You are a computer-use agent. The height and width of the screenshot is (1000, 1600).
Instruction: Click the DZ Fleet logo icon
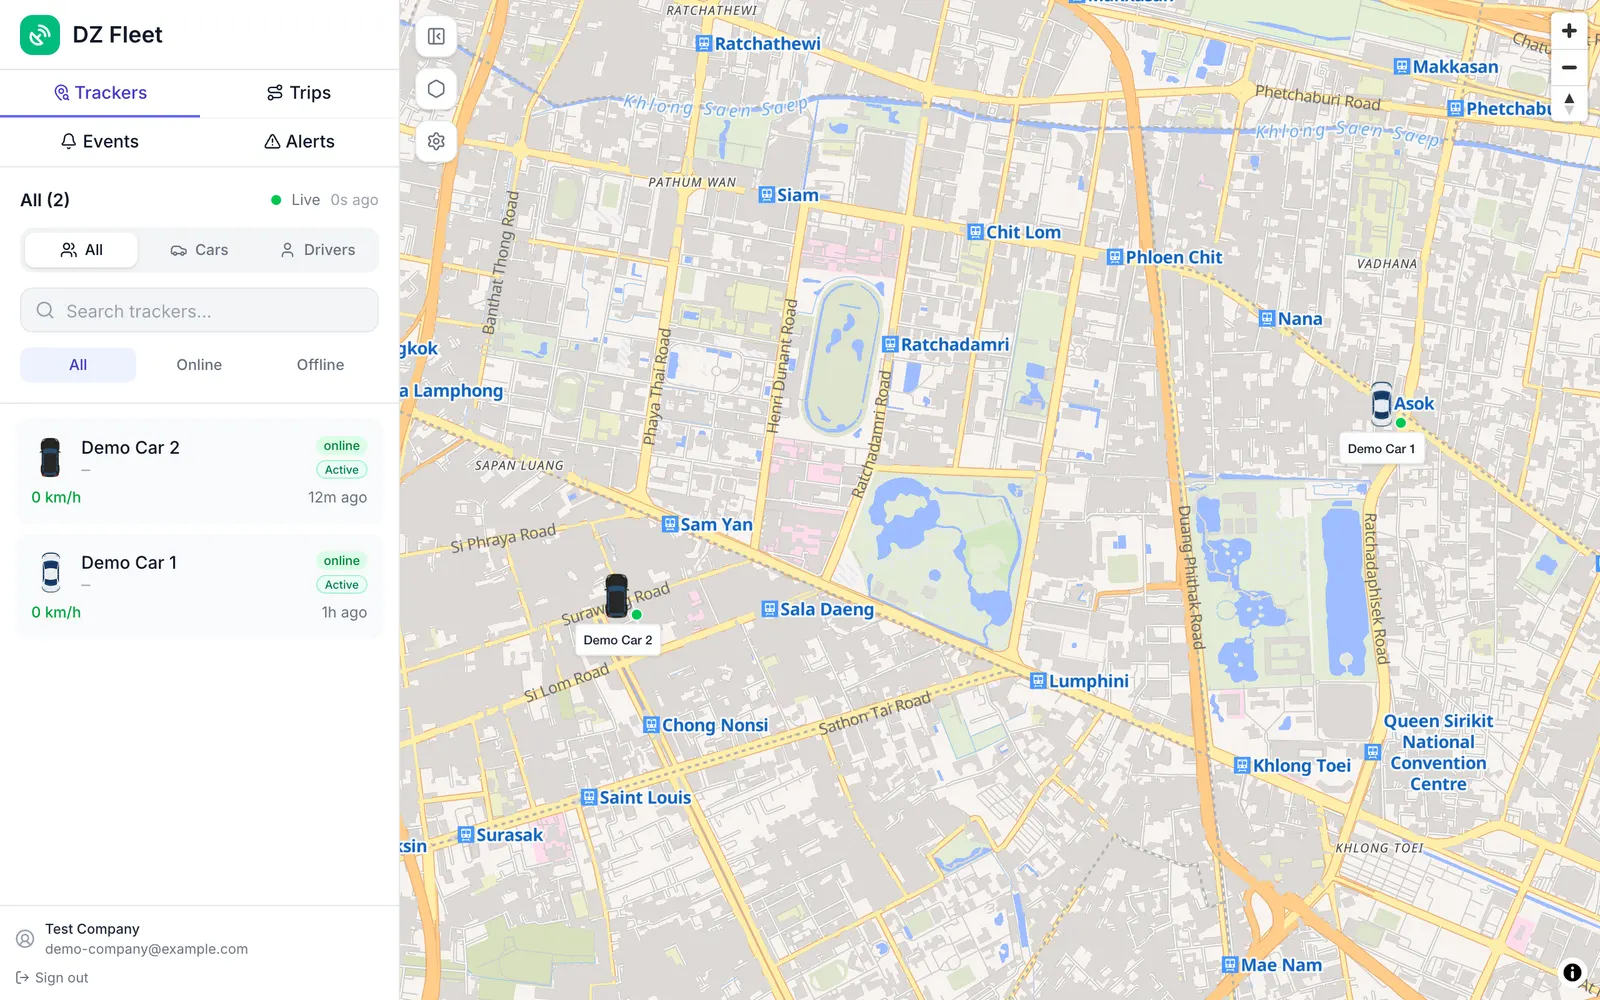(40, 35)
